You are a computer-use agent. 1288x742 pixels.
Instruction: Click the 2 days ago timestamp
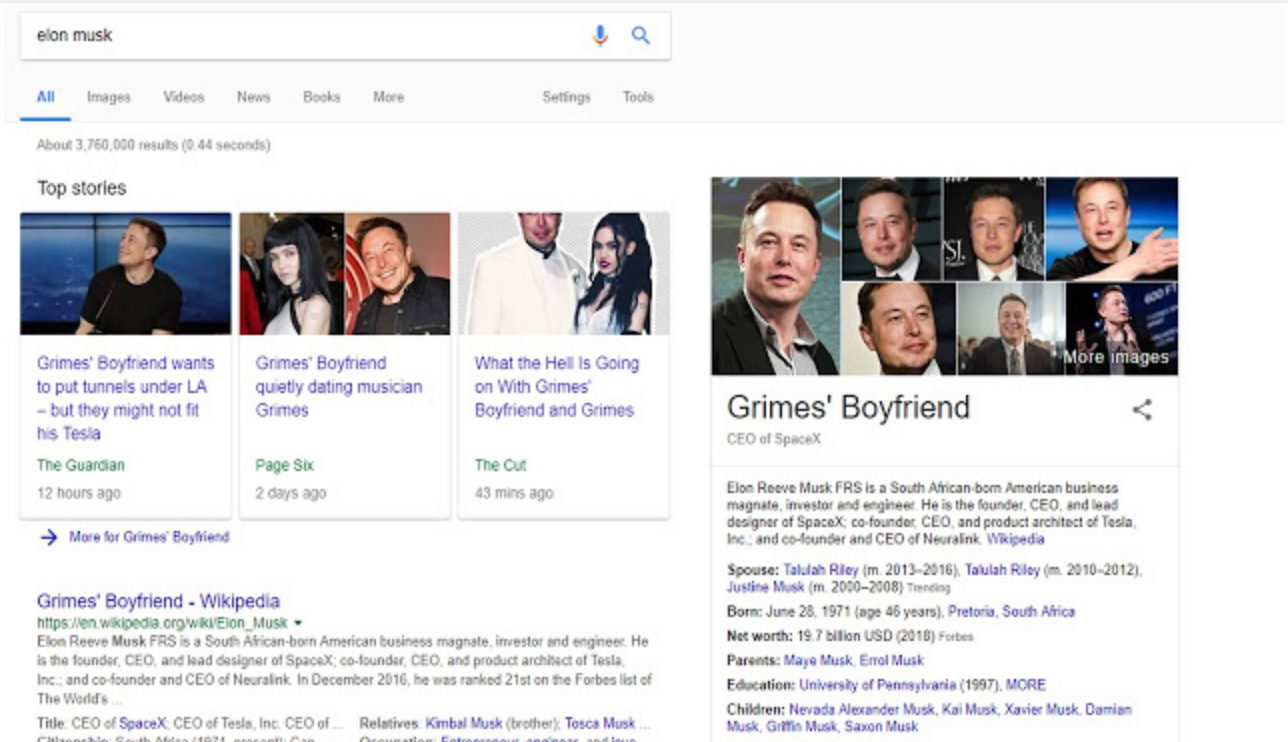tap(291, 493)
